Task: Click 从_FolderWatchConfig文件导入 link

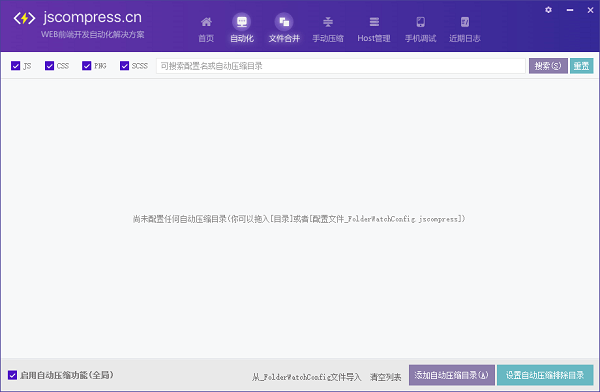Action: pyautogui.click(x=306, y=377)
